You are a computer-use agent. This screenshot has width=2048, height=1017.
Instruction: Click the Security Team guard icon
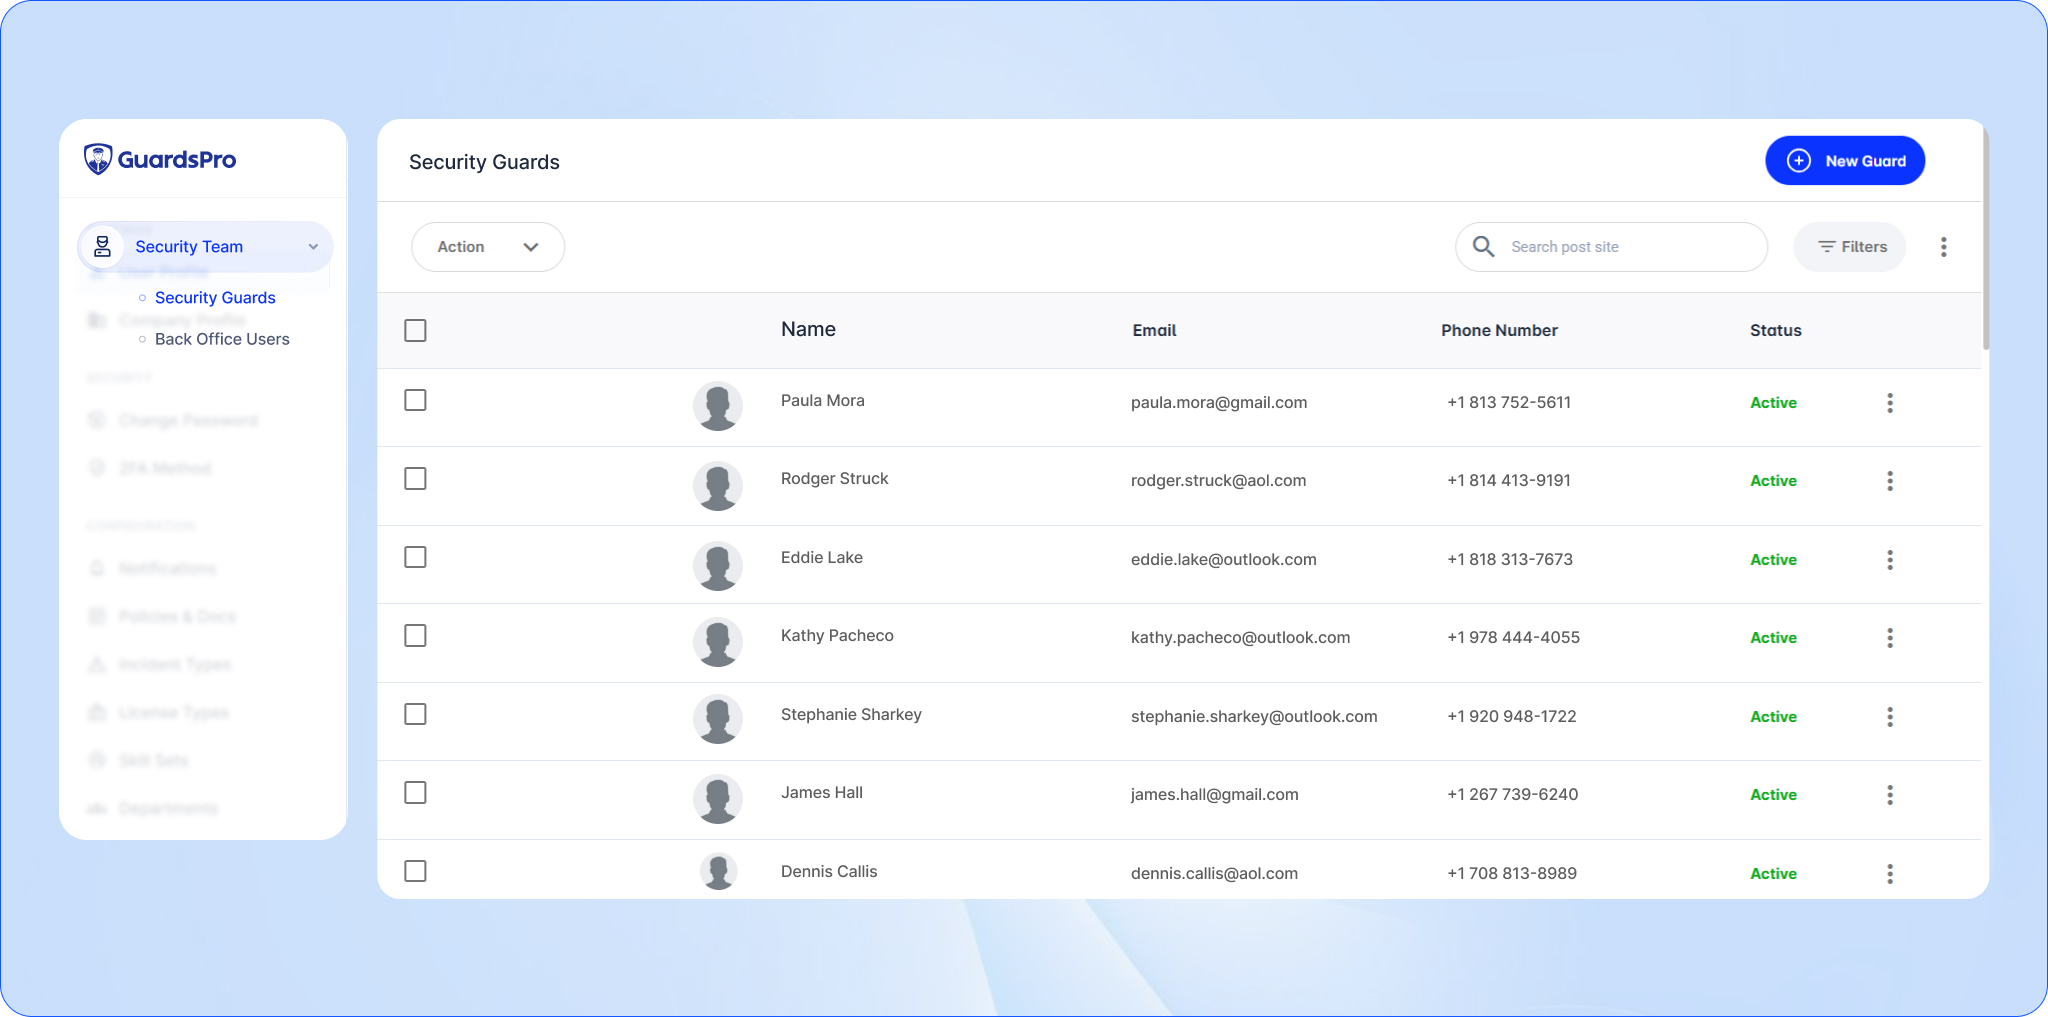click(102, 247)
